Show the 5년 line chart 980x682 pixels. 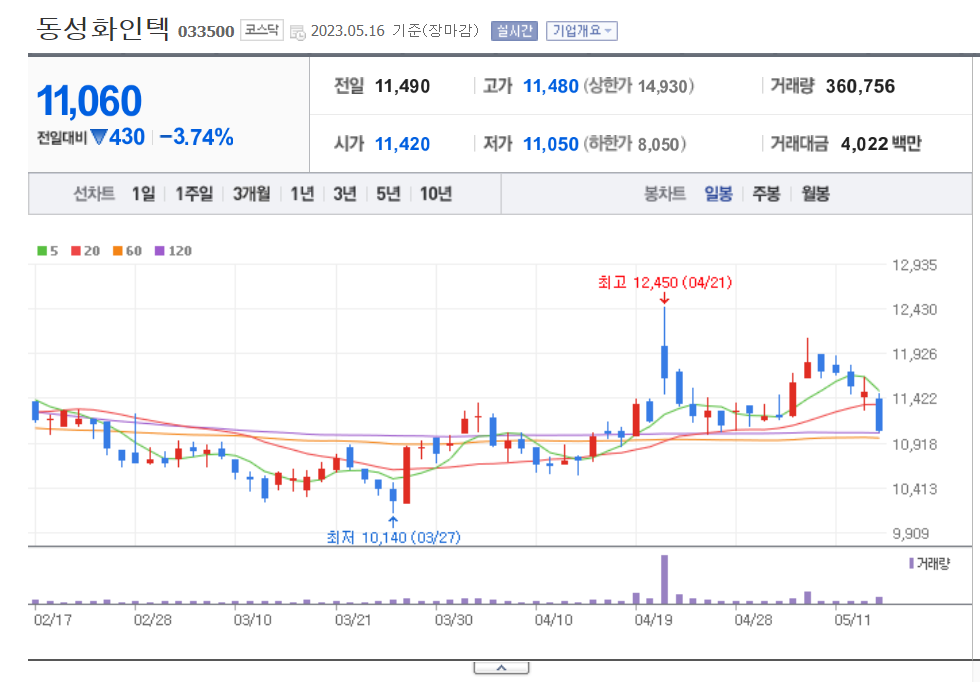[x=388, y=194]
